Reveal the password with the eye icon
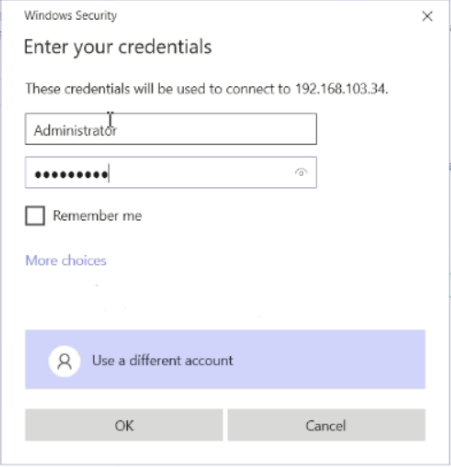 301,172
